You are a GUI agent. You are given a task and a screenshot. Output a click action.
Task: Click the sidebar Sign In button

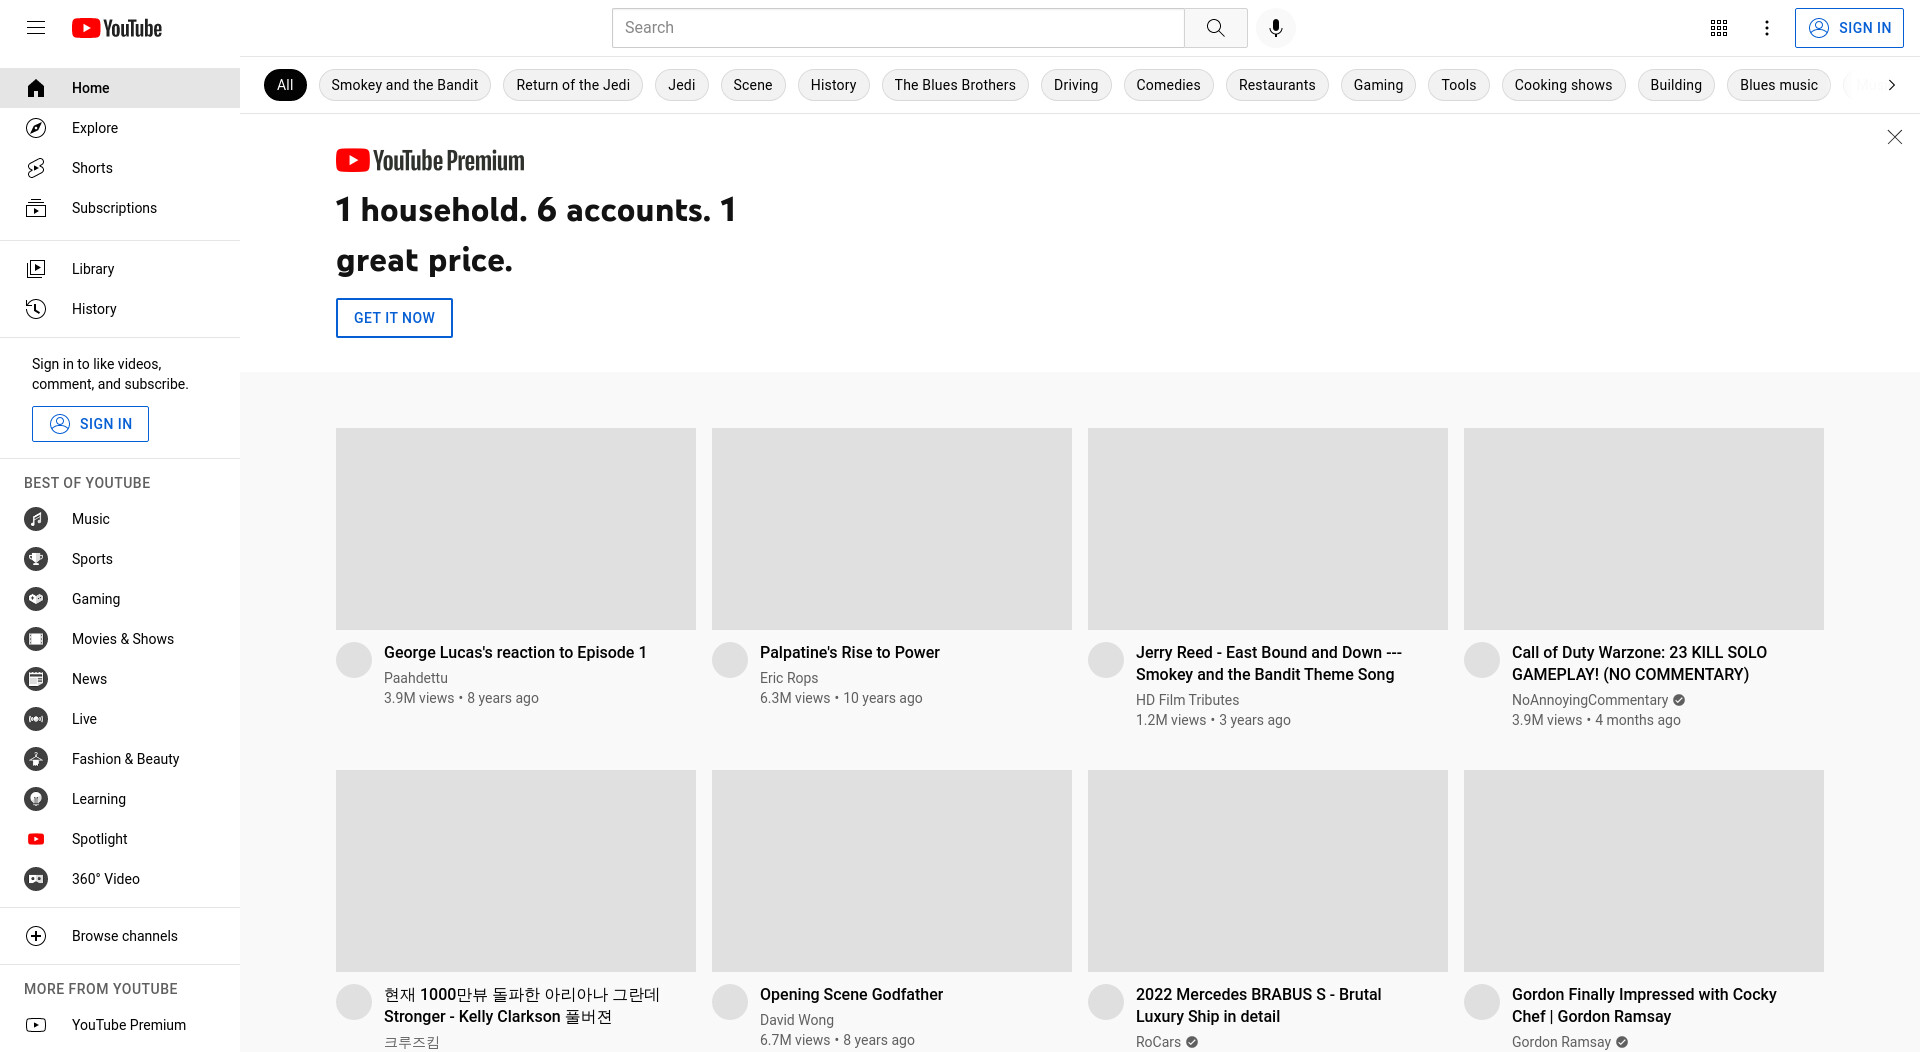coord(90,424)
